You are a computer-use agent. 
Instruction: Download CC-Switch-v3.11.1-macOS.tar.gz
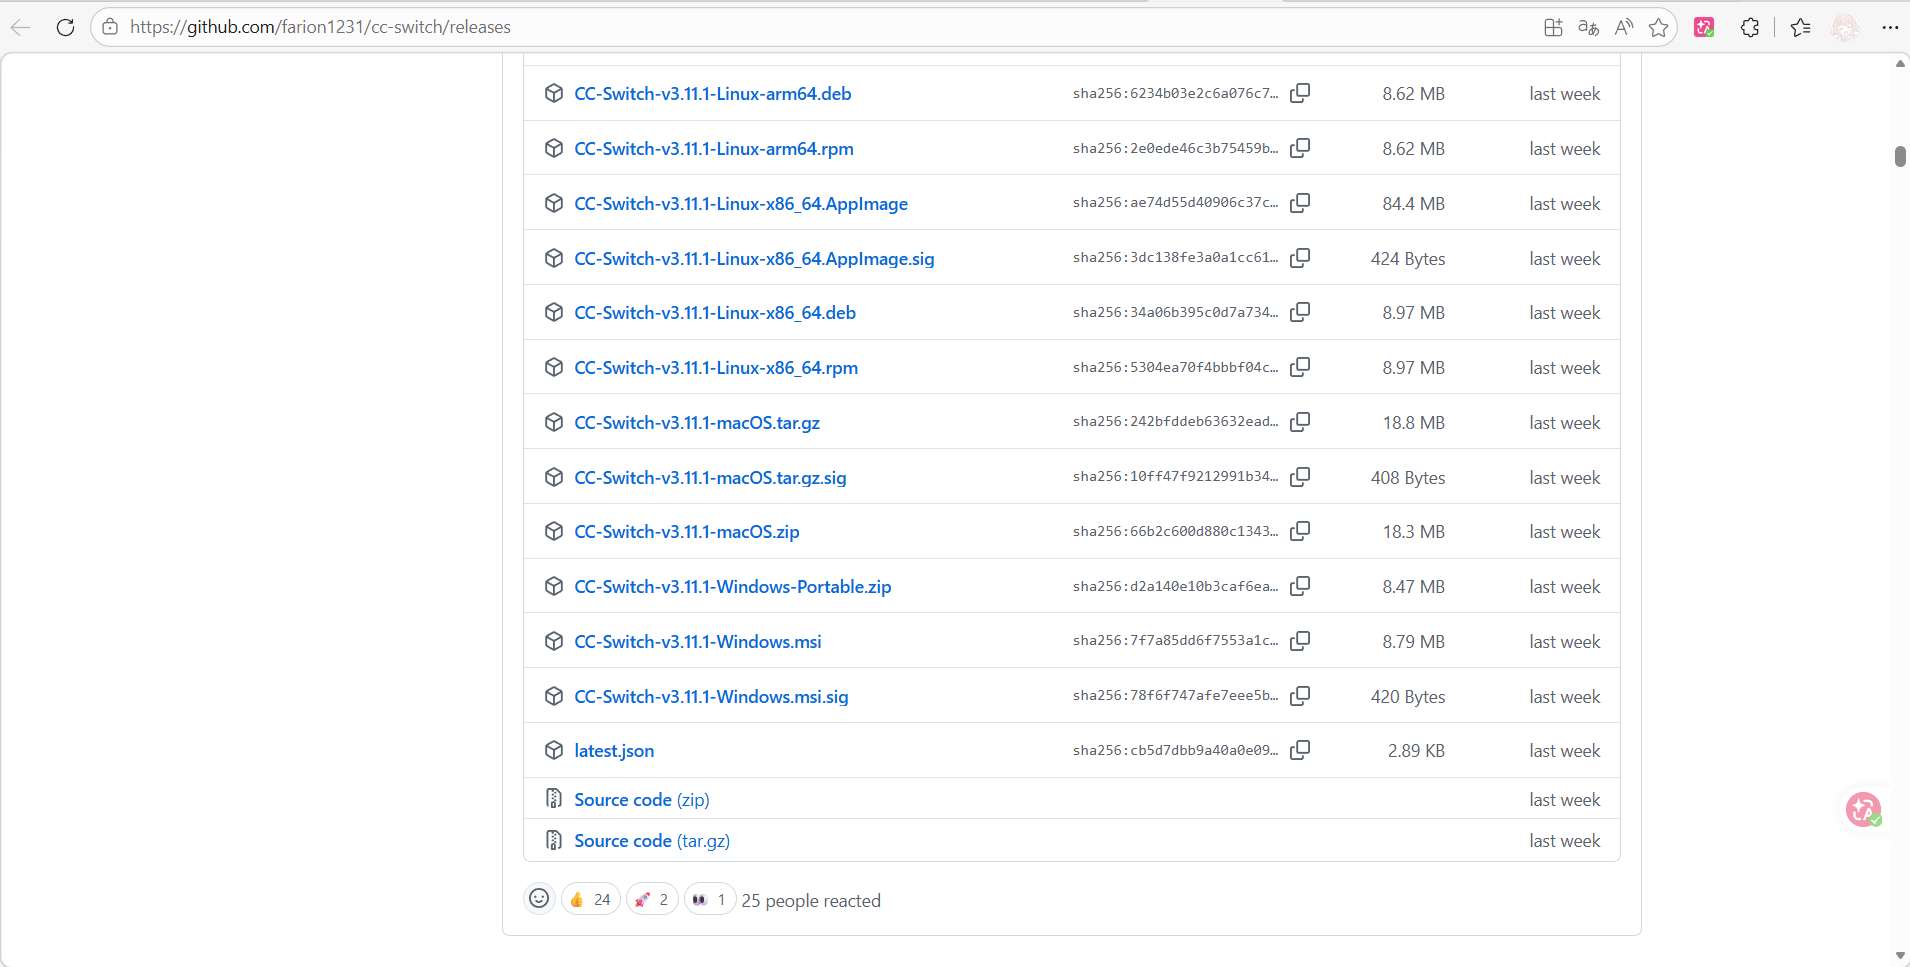click(x=697, y=422)
